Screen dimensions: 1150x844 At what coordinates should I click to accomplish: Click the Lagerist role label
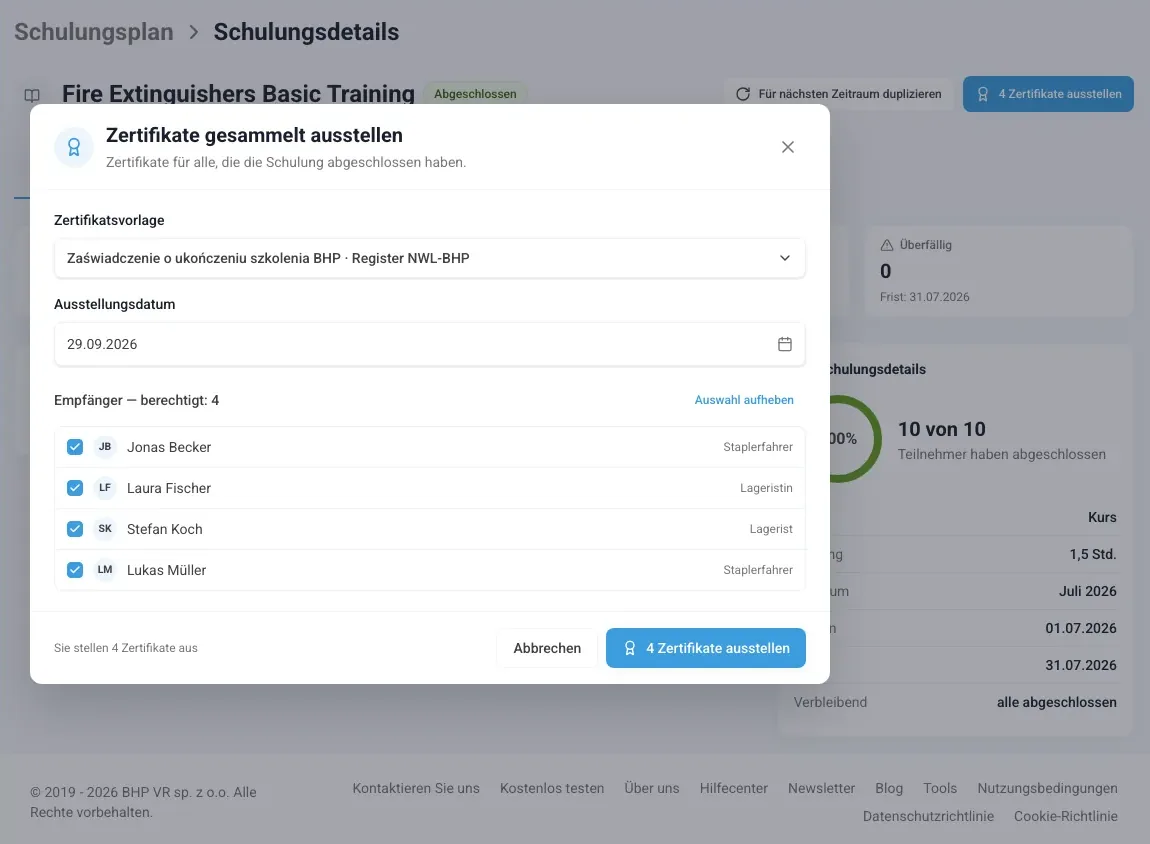tap(771, 529)
